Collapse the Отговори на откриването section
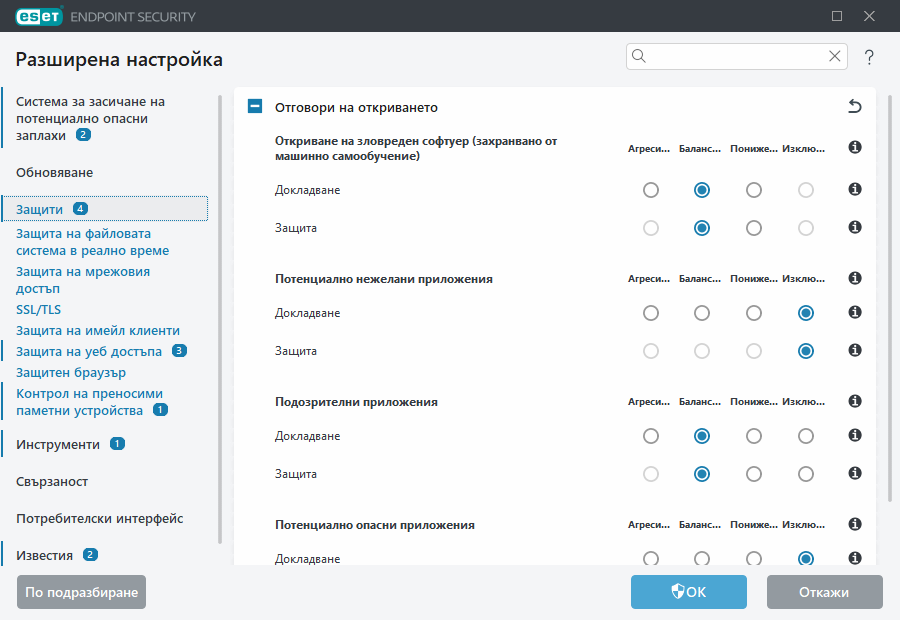The width and height of the screenshot is (900, 620). pyautogui.click(x=254, y=104)
